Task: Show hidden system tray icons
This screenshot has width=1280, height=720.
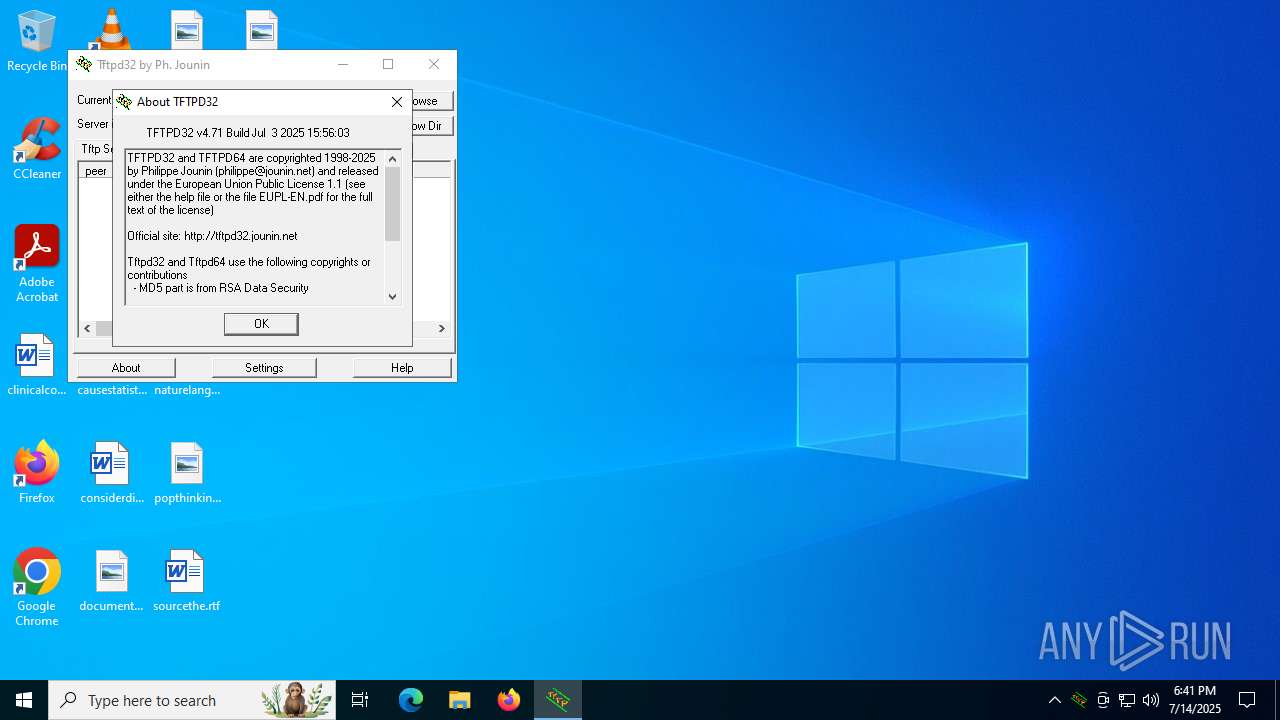Action: pyautogui.click(x=1055, y=700)
